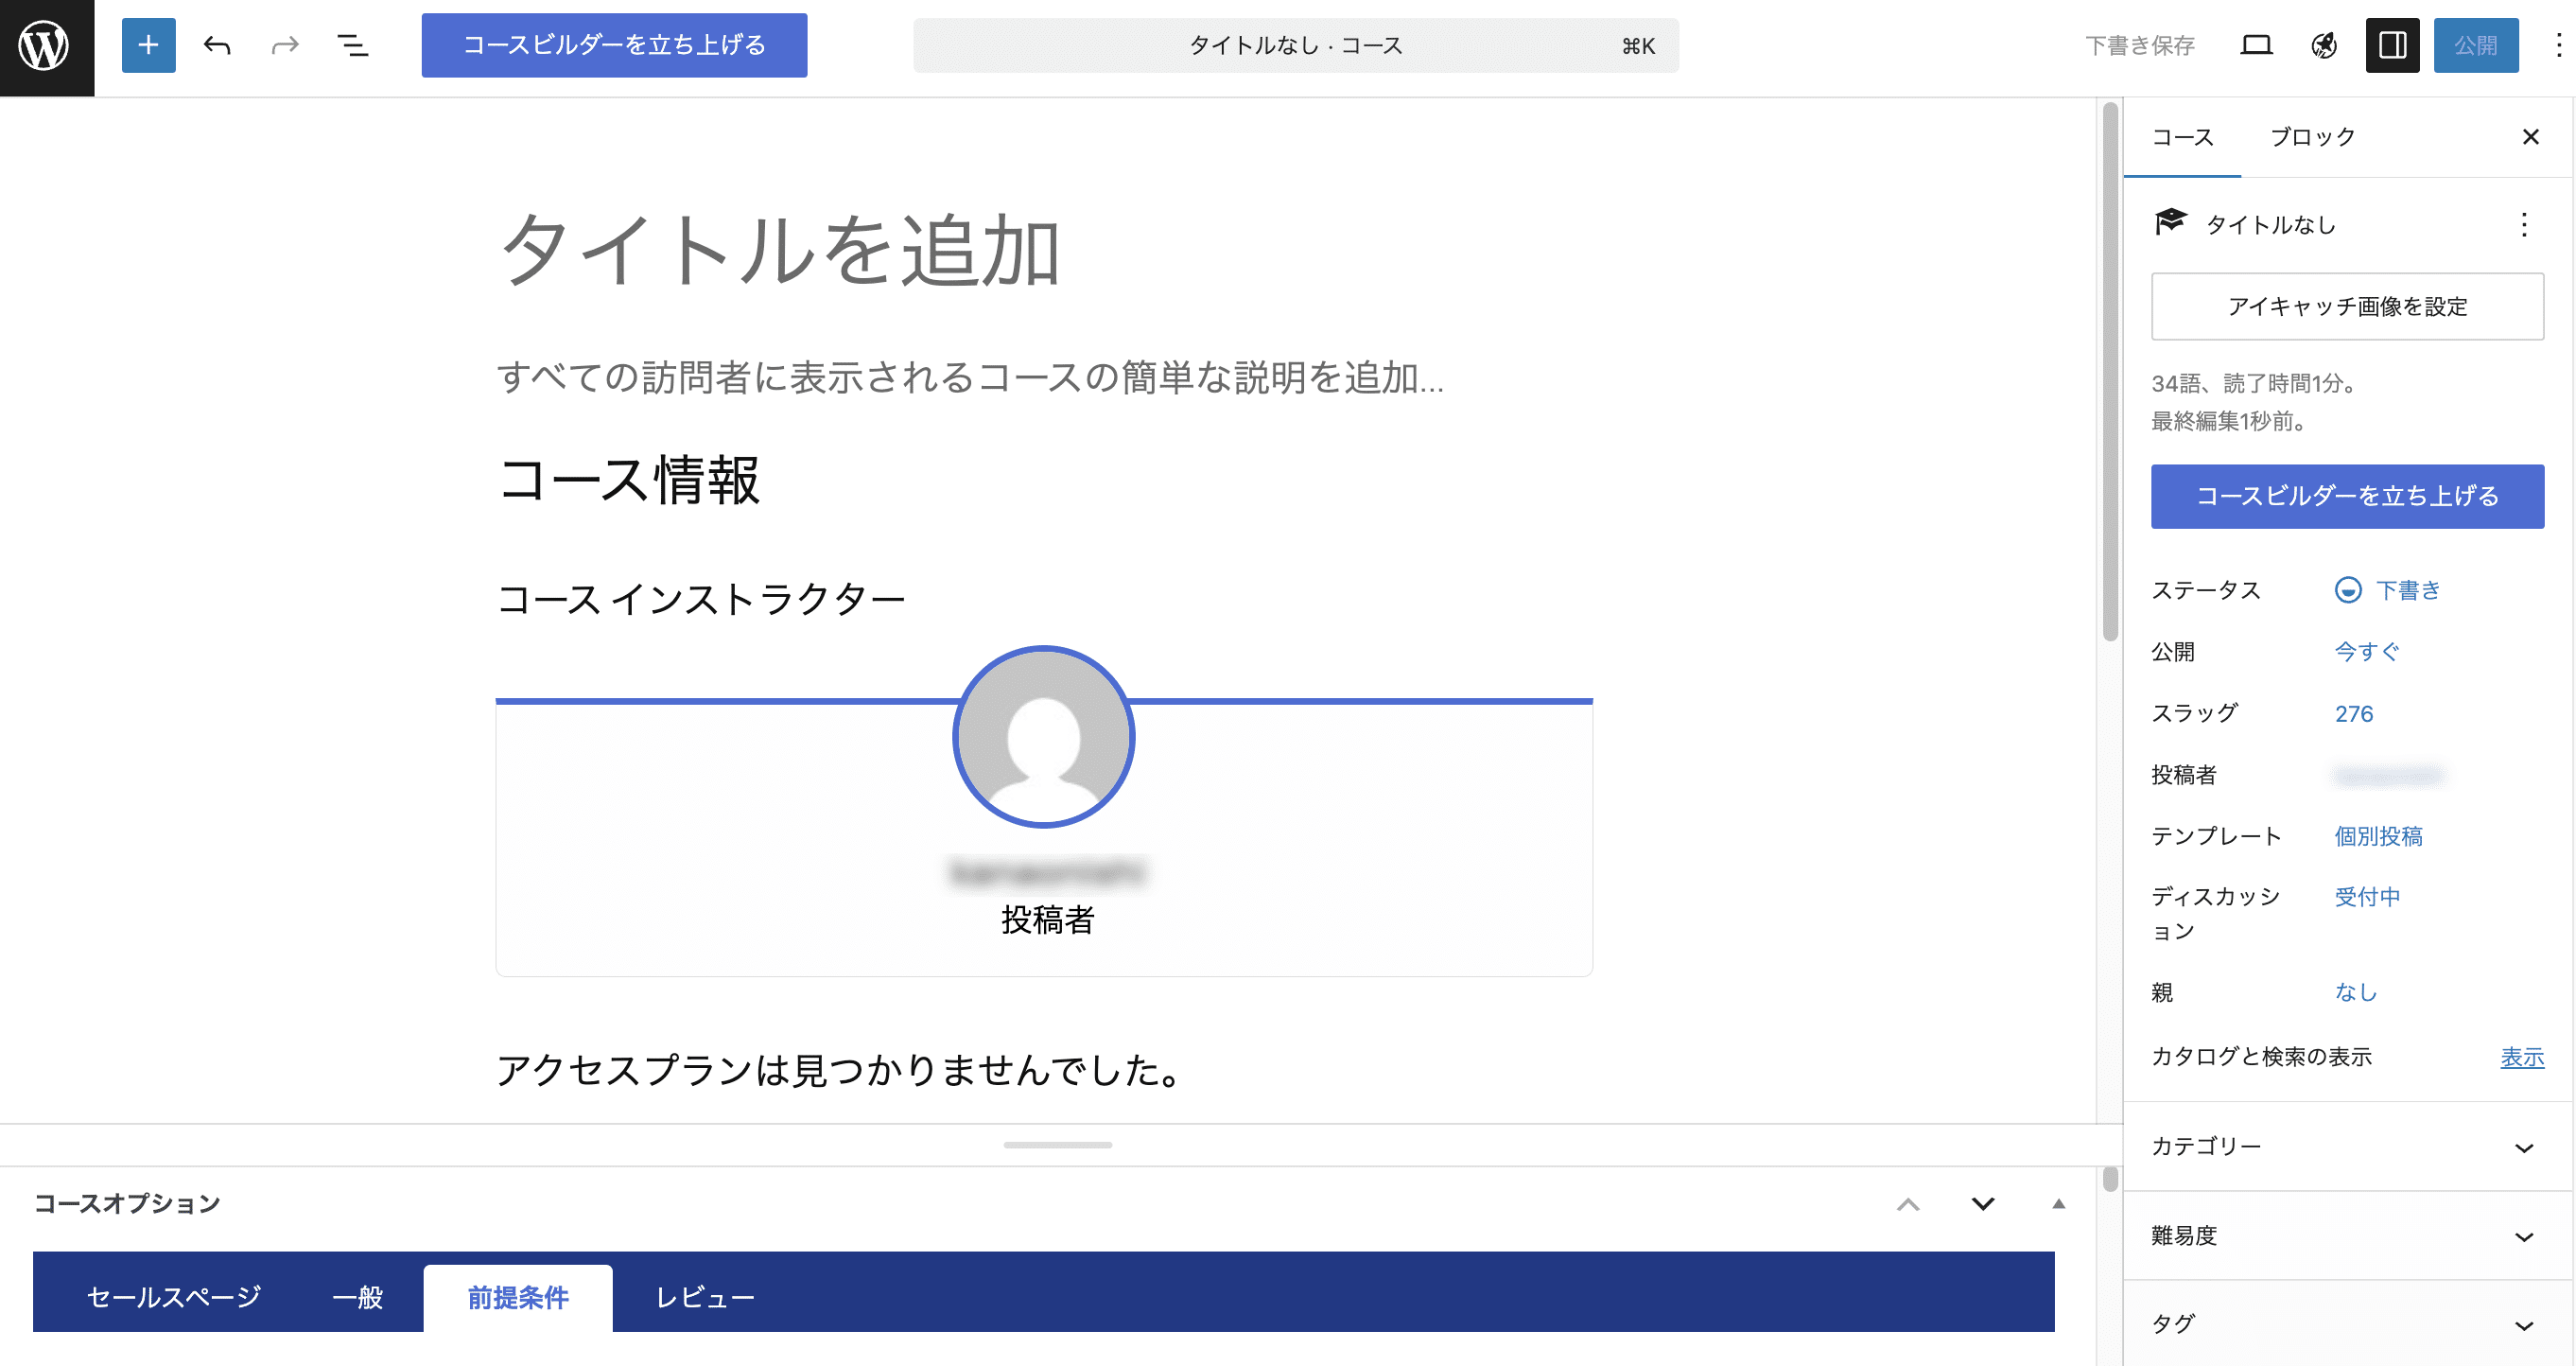Click the undo arrow icon

[x=216, y=45]
